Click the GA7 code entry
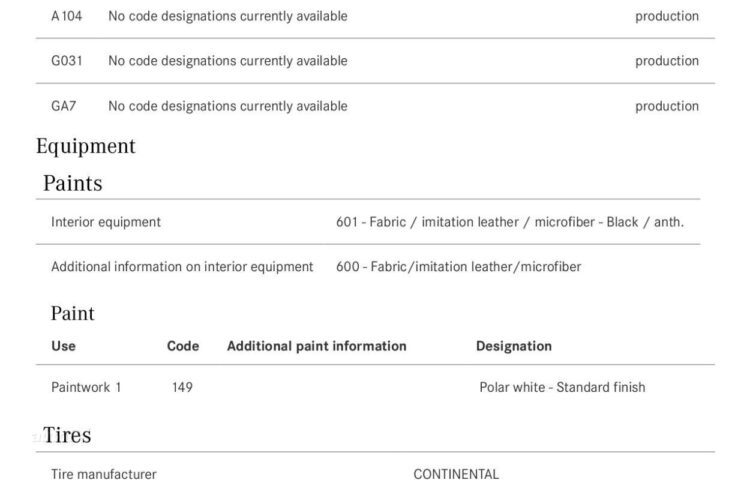 (64, 106)
